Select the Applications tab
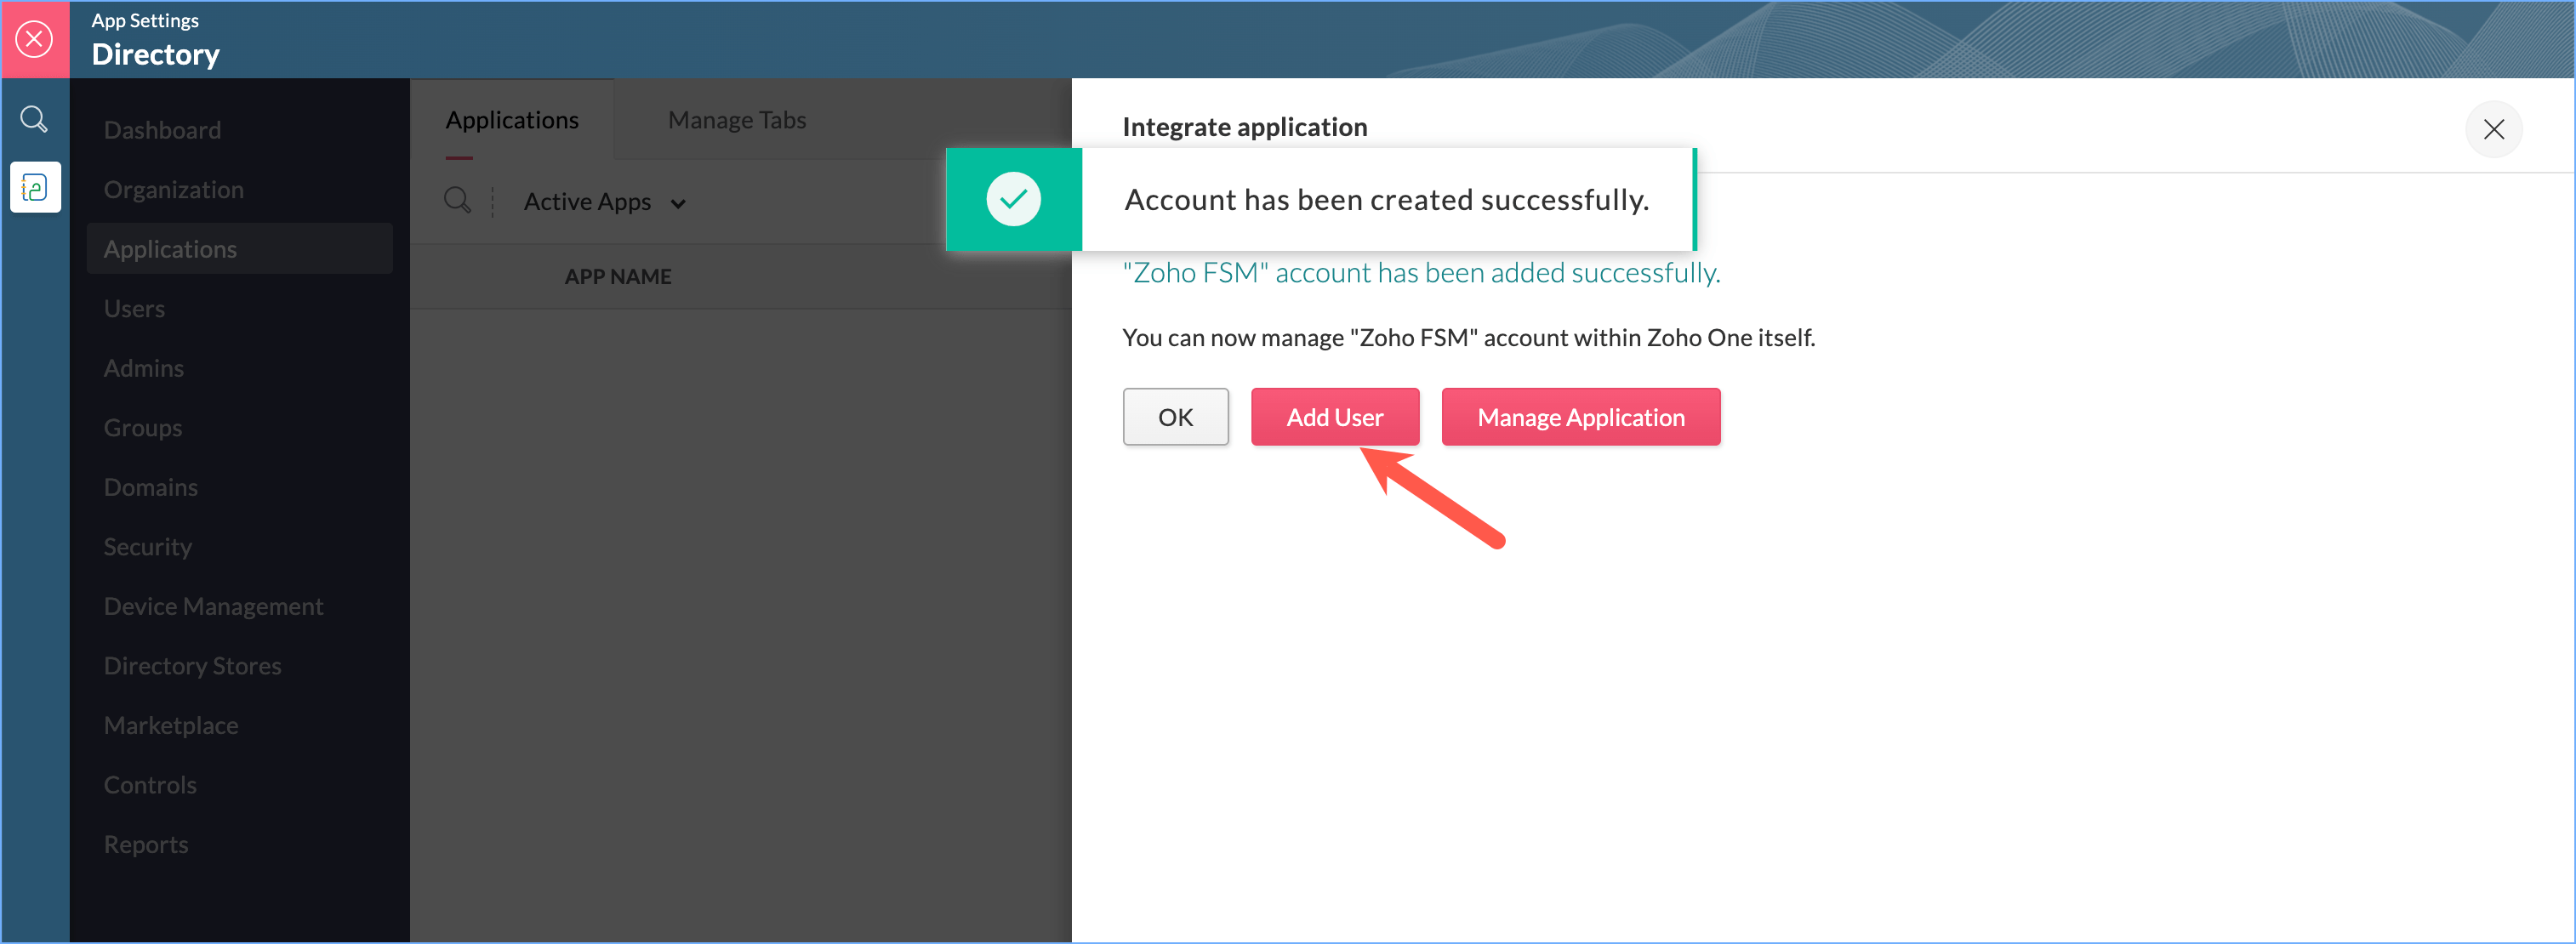Viewport: 2576px width, 944px height. point(511,120)
